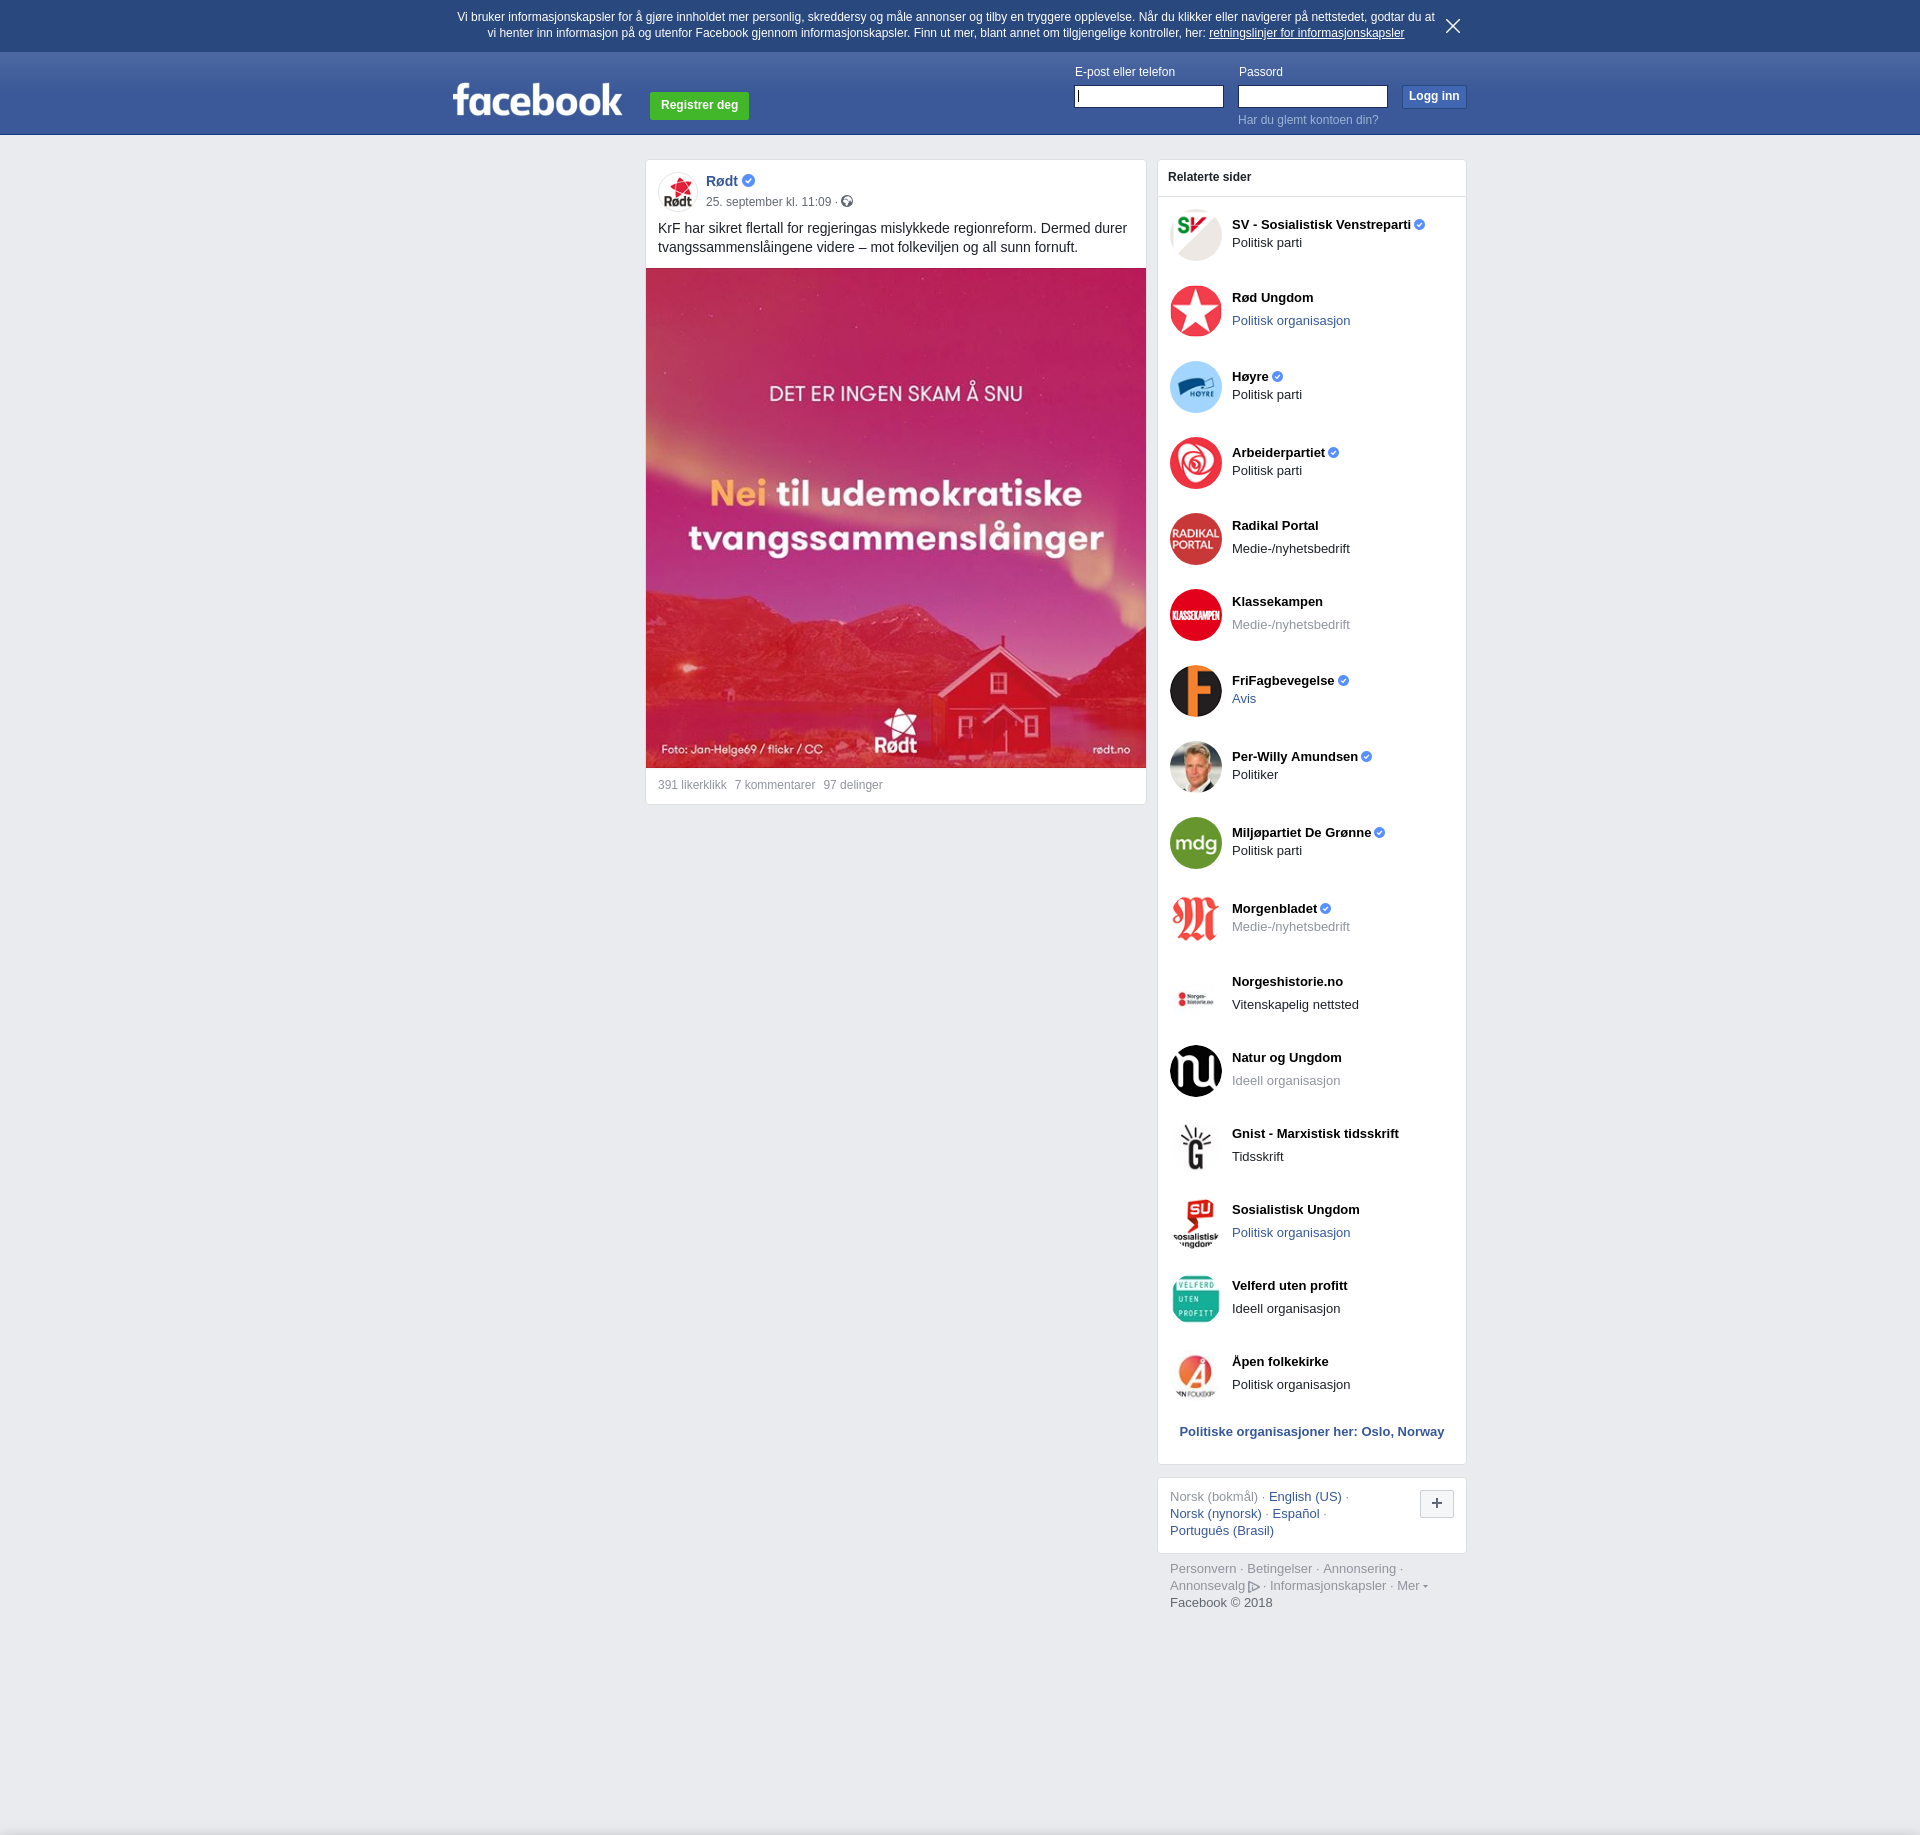This screenshot has width=1920, height=1835.
Task: Click the Facebook logo
Action: tap(537, 100)
